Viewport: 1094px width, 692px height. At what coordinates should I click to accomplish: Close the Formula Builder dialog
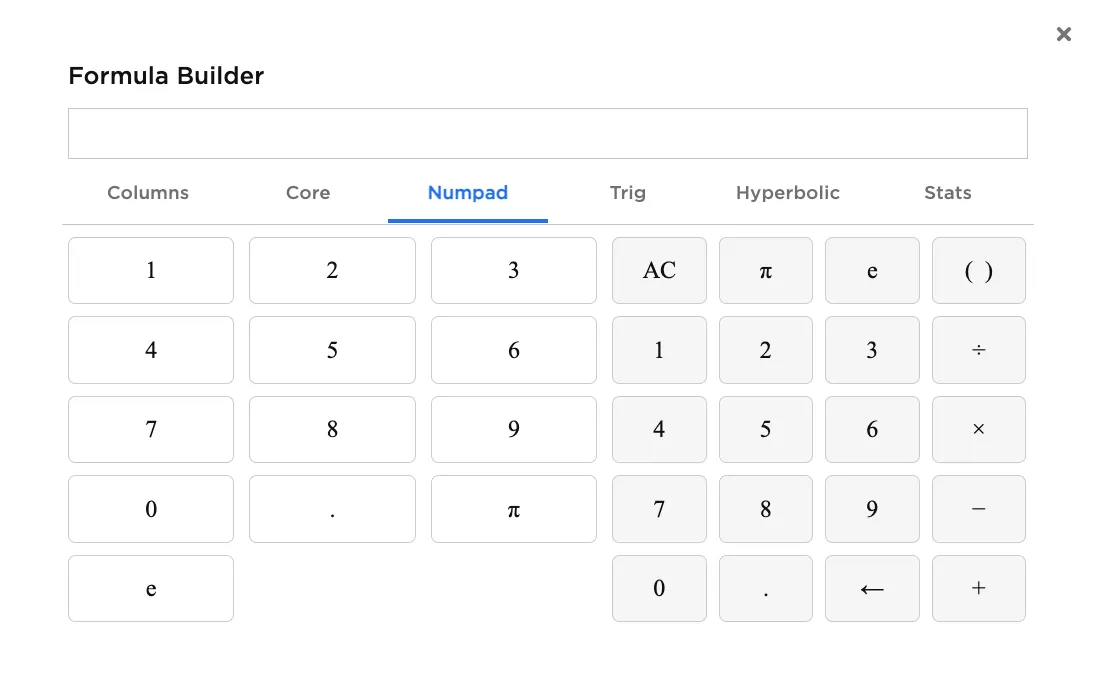click(1064, 33)
